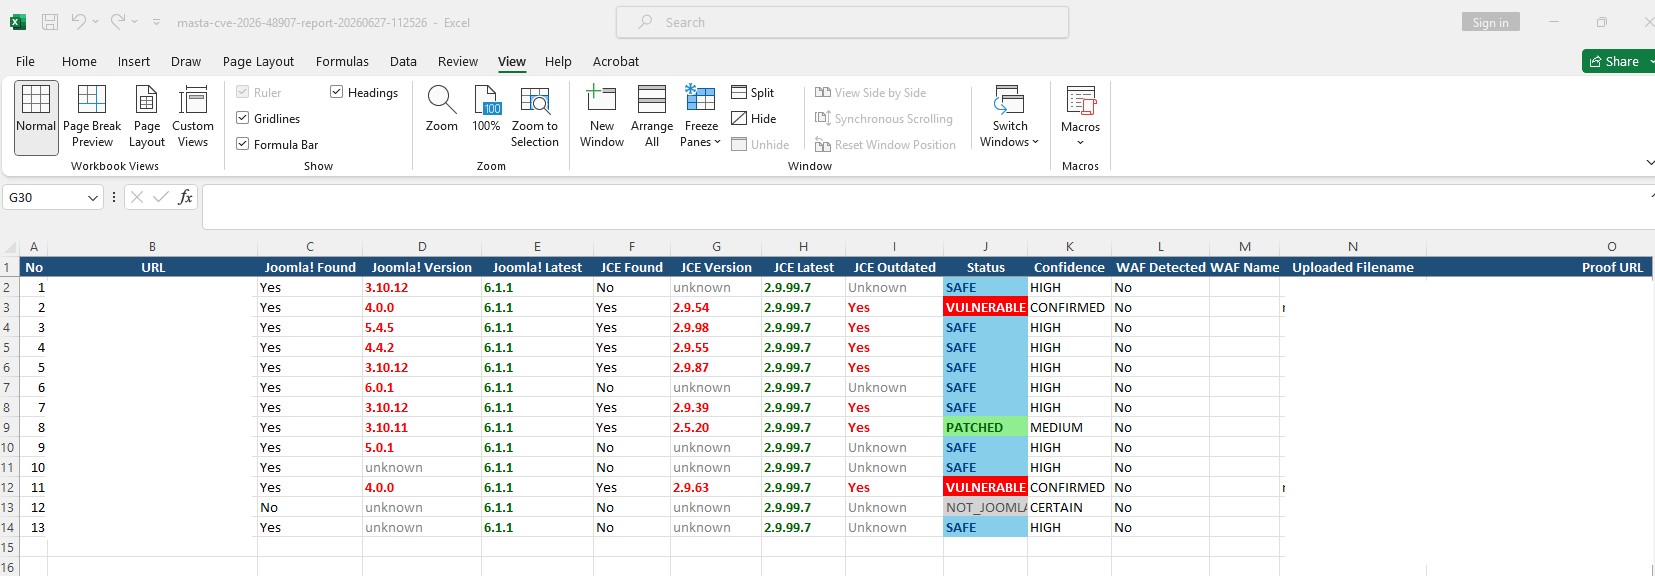Switch to Normal workbook view

pos(36,117)
